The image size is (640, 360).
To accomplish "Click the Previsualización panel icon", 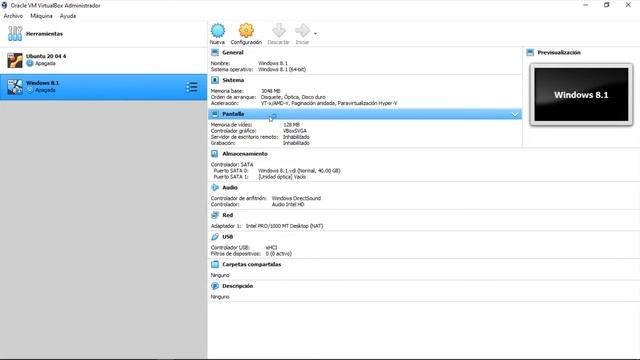I will click(530, 53).
